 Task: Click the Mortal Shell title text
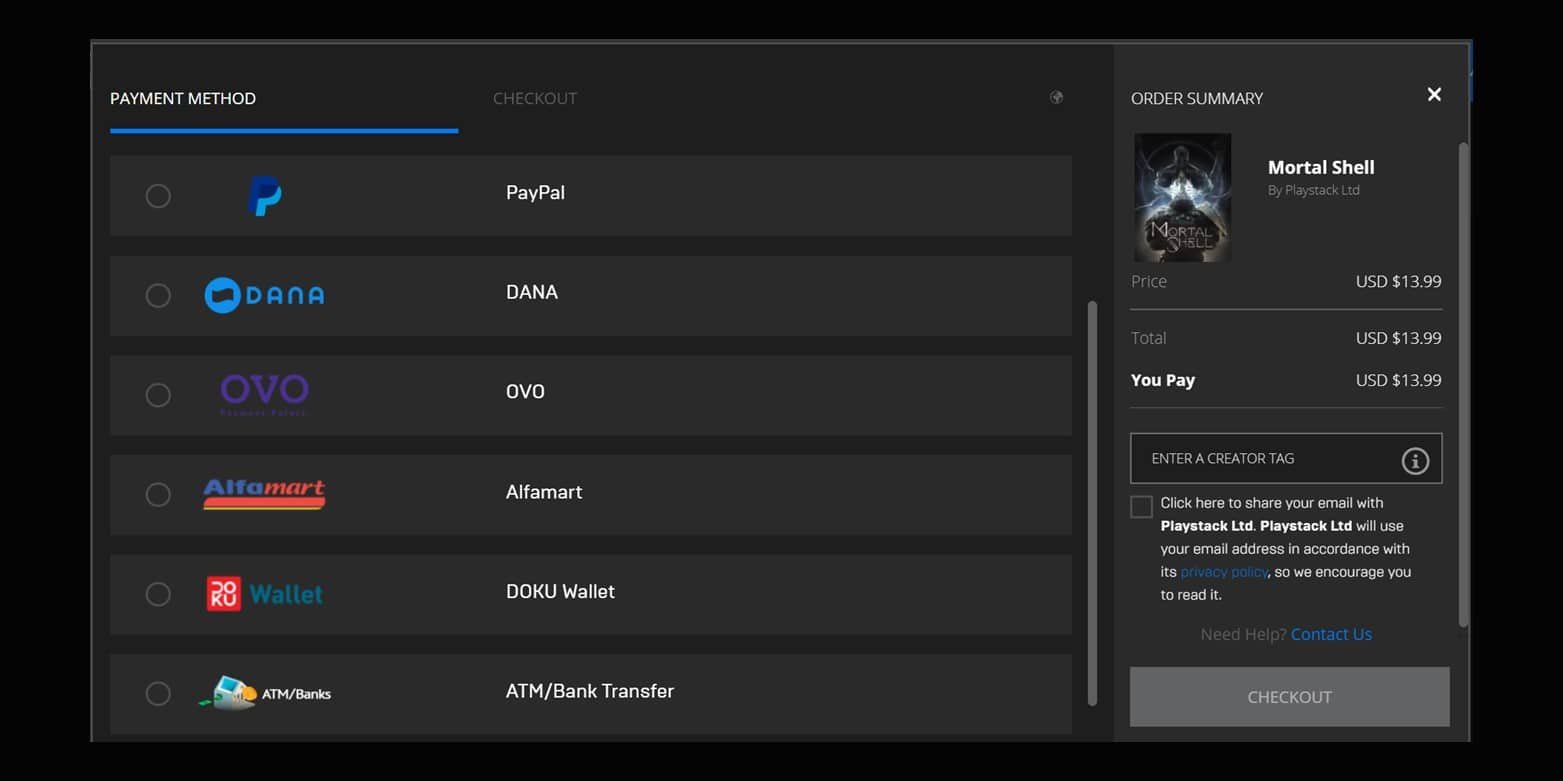pos(1321,167)
